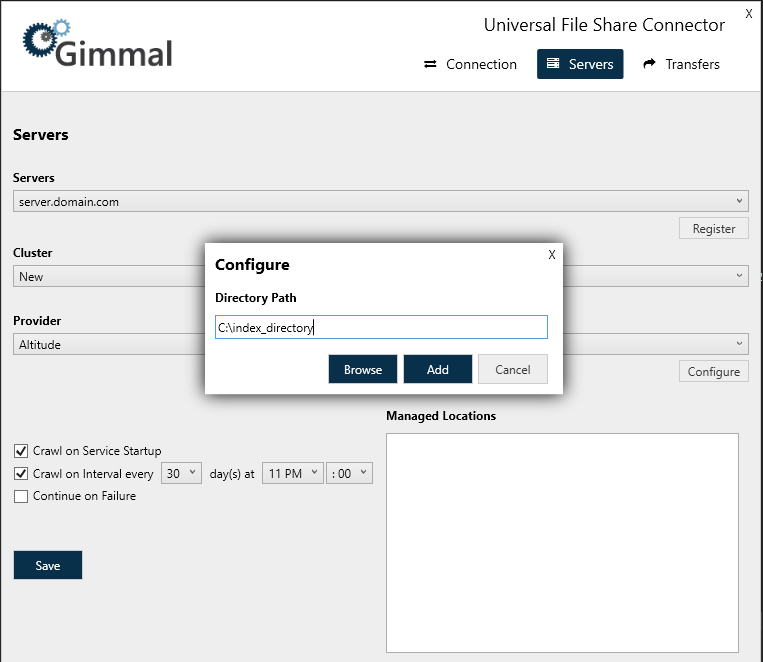
Task: Click the Transfers arrow icon
Action: click(650, 64)
